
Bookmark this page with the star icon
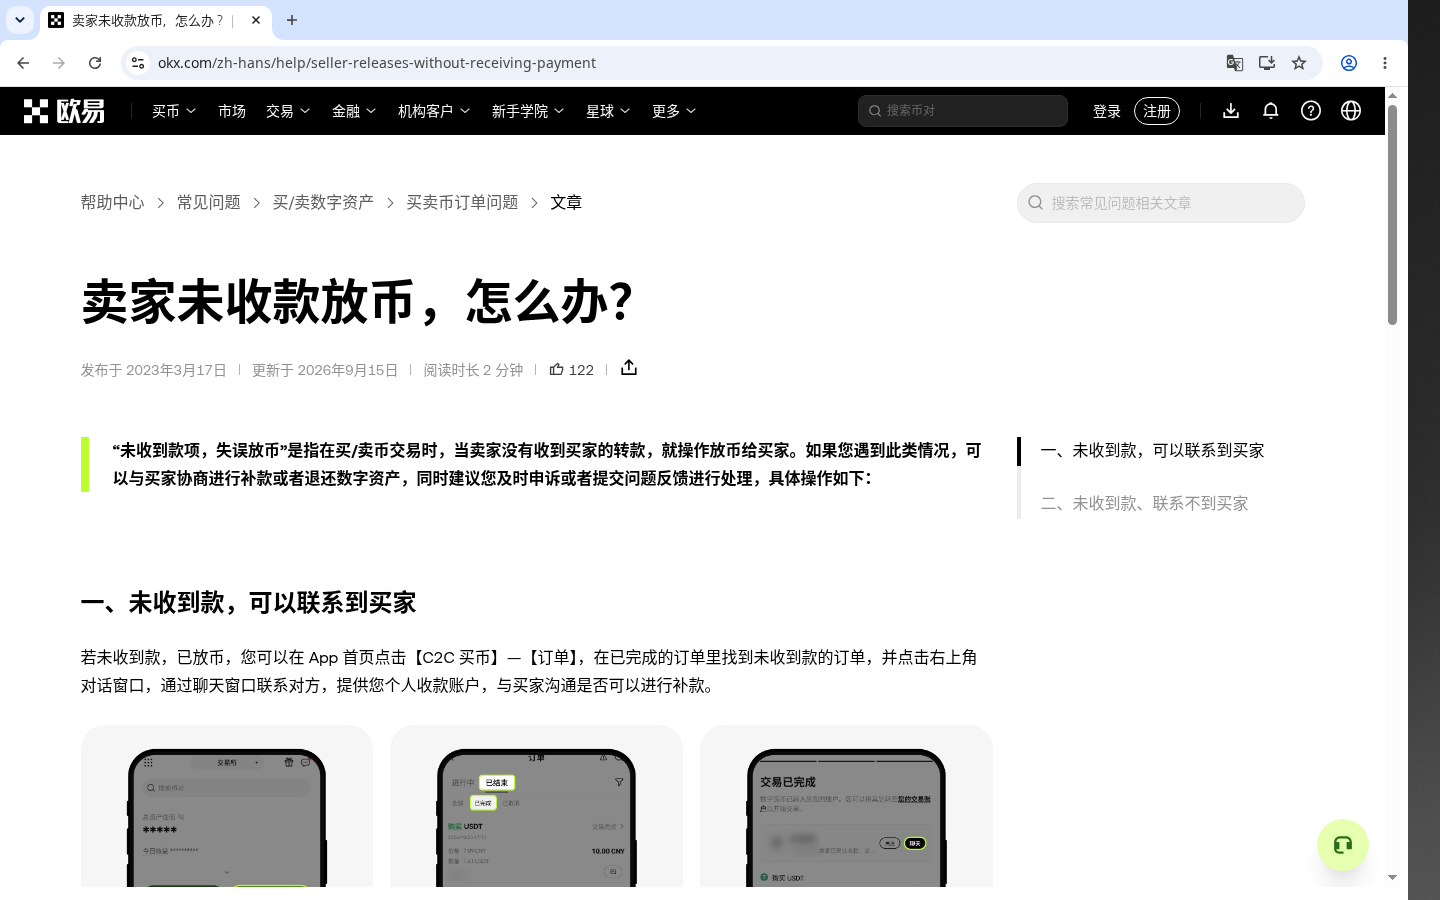1299,63
